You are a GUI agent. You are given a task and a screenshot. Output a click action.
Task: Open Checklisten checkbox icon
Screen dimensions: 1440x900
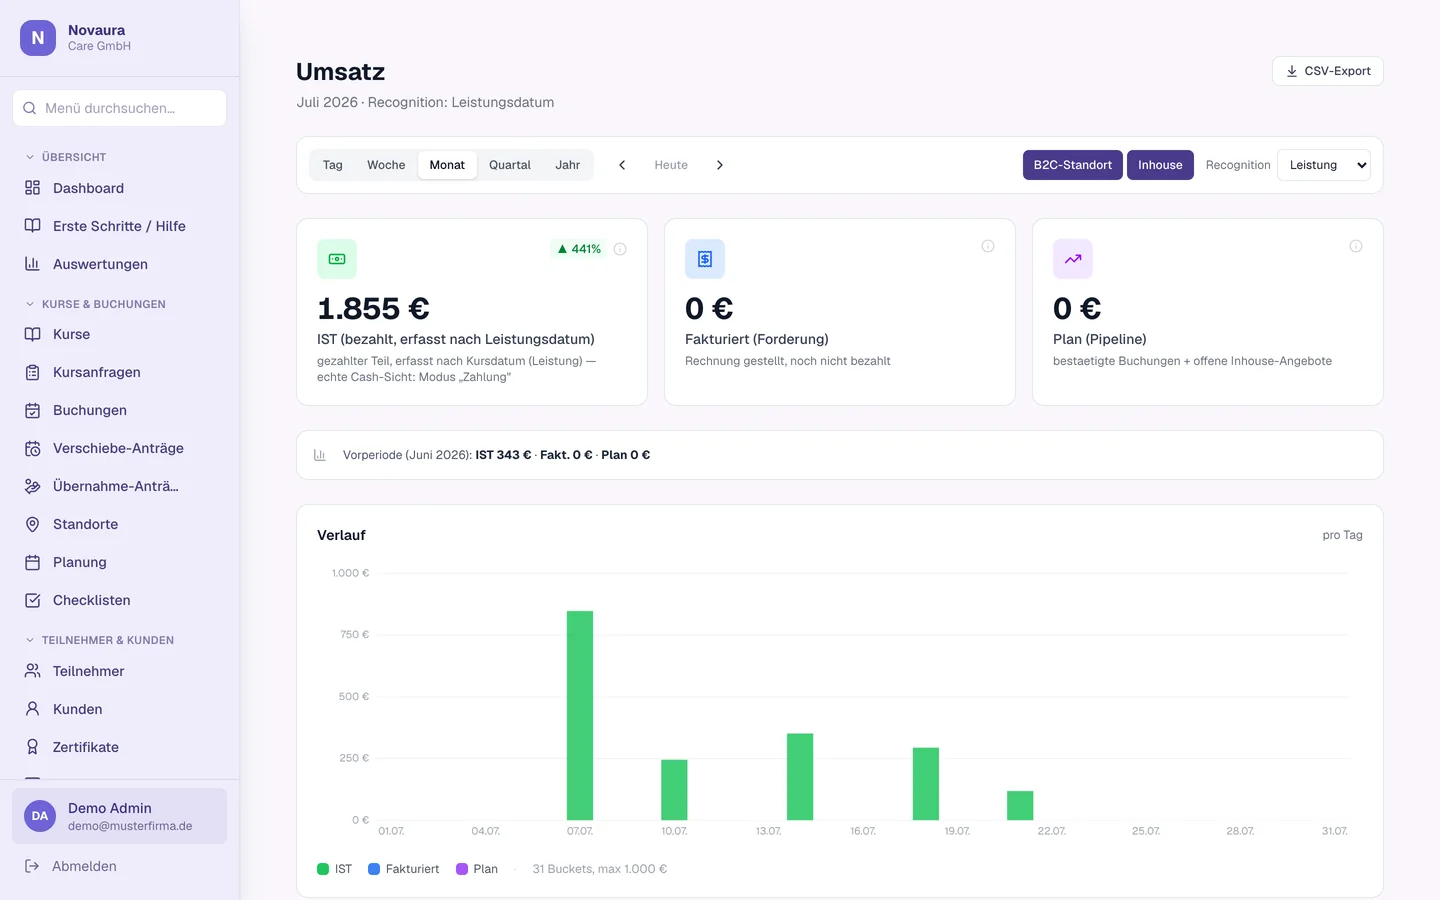coord(32,600)
